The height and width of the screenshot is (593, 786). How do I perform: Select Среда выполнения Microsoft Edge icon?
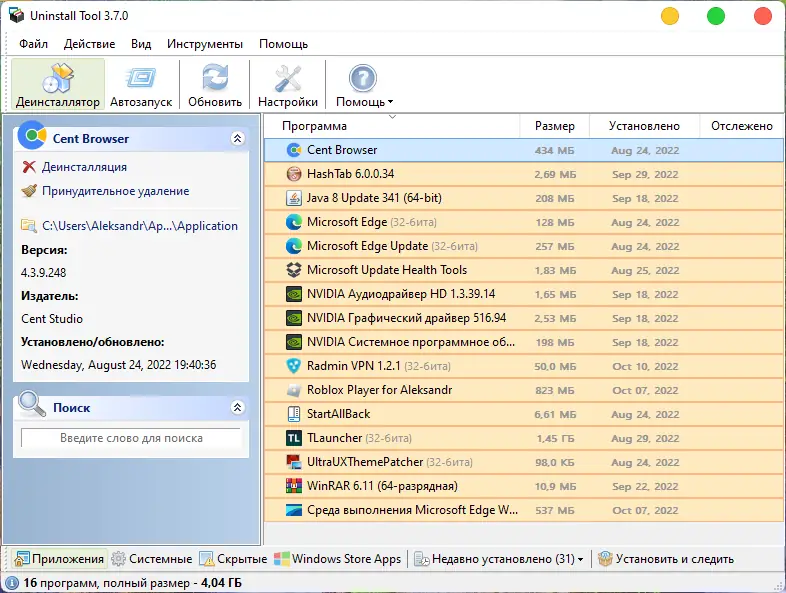pyautogui.click(x=294, y=510)
